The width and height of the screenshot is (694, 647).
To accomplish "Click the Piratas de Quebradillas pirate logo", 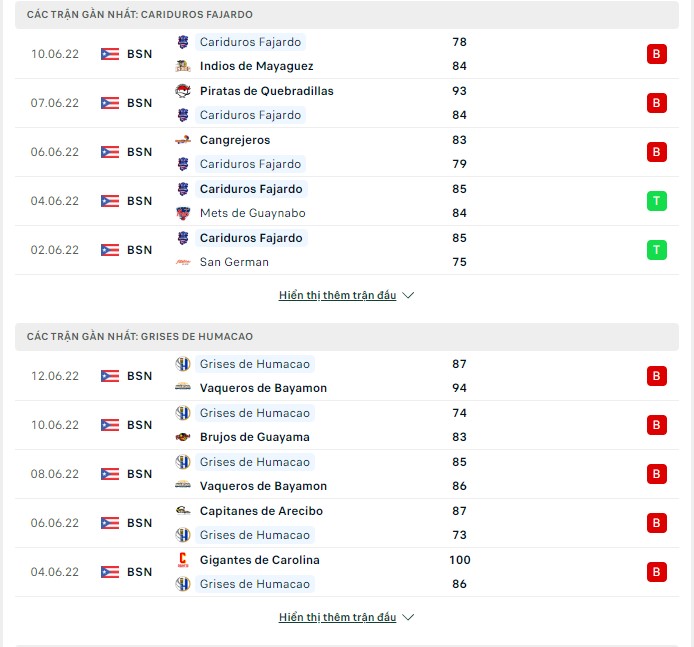I will coord(183,91).
